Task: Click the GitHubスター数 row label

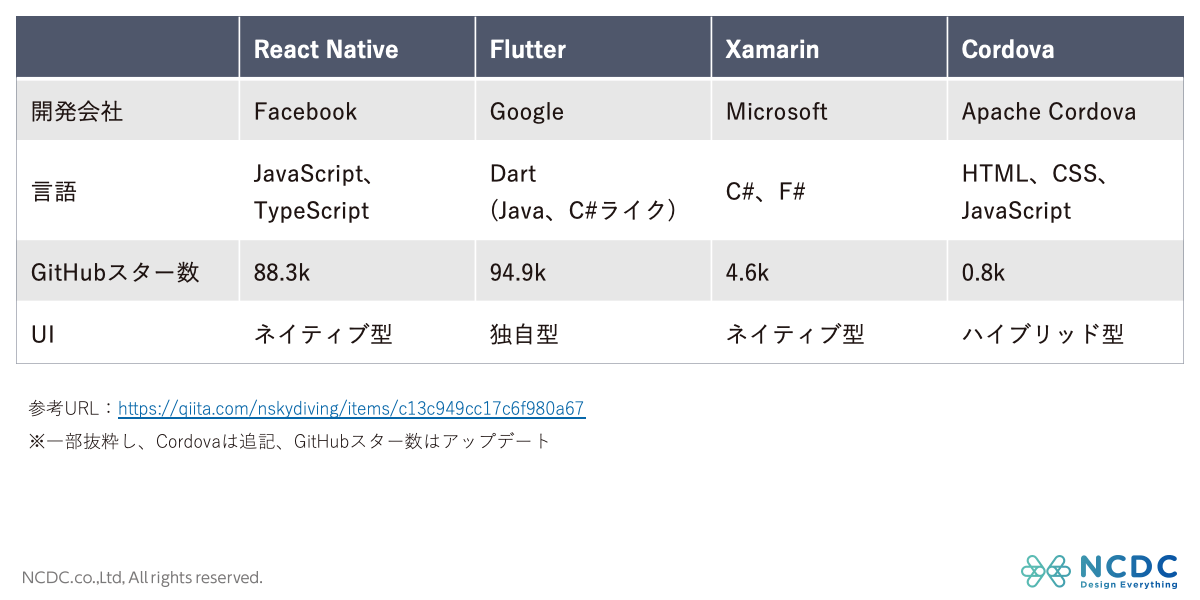Action: point(115,272)
